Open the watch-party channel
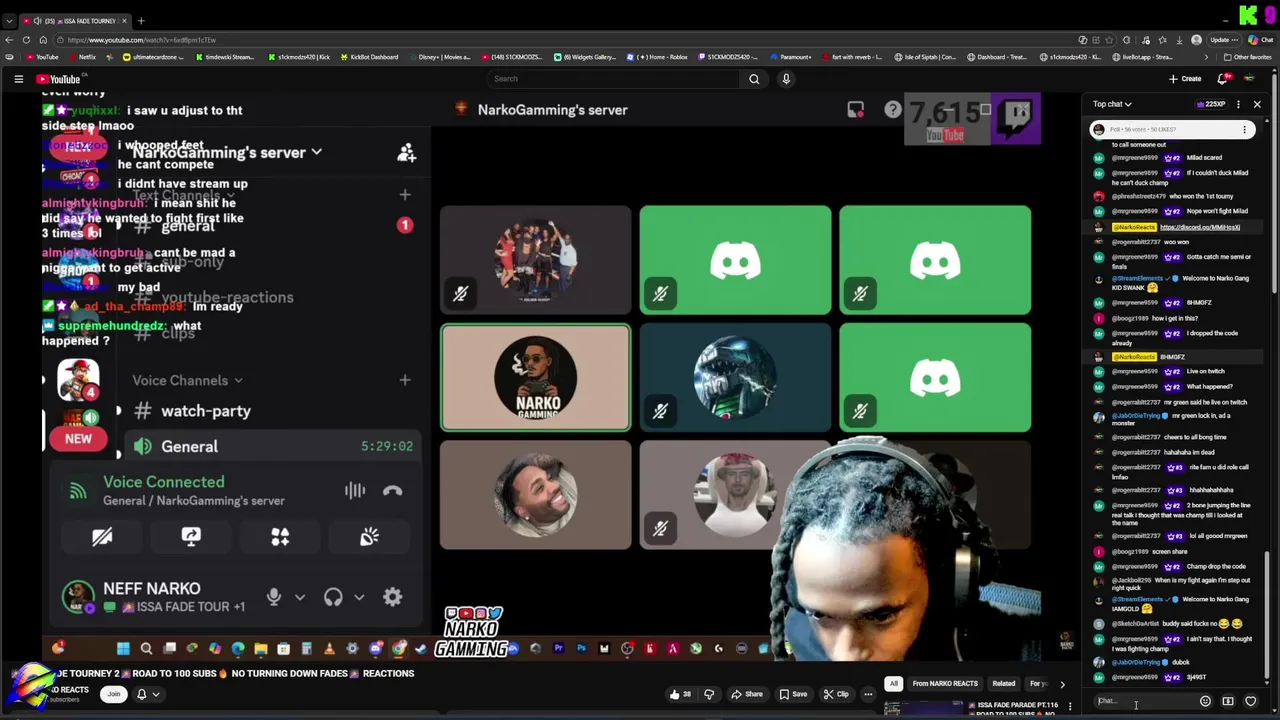 coord(192,411)
